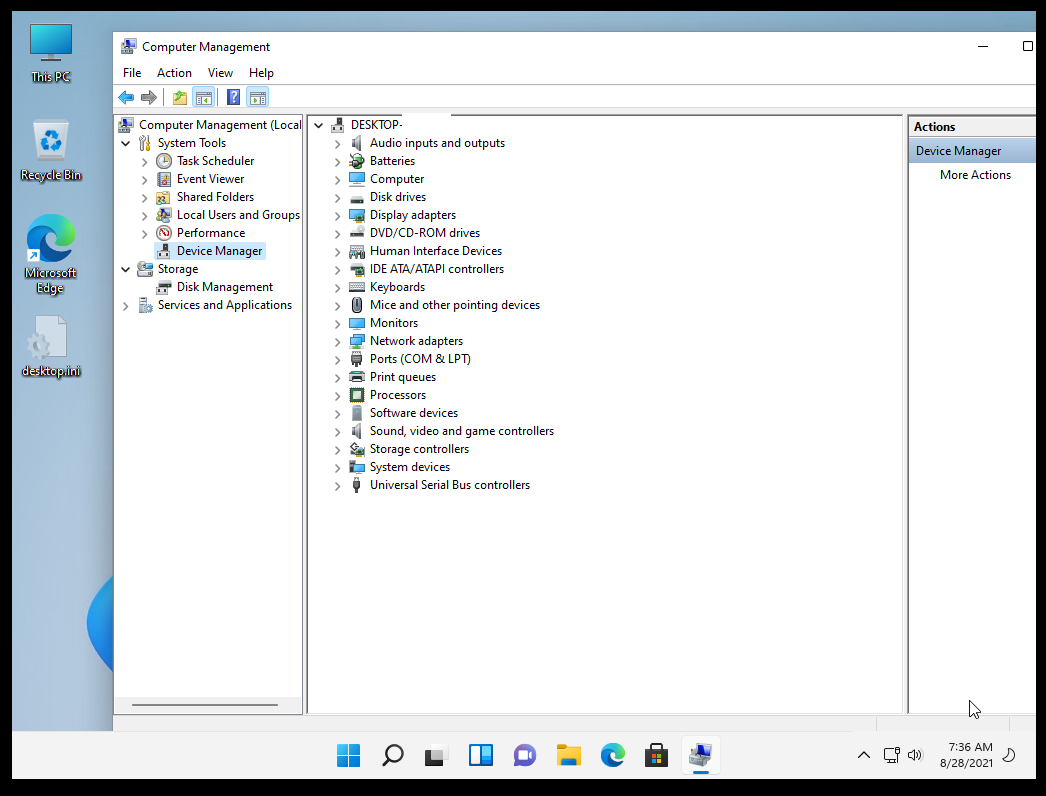This screenshot has width=1046, height=796.
Task: Click the Forward arrow toolbar icon
Action: [149, 97]
